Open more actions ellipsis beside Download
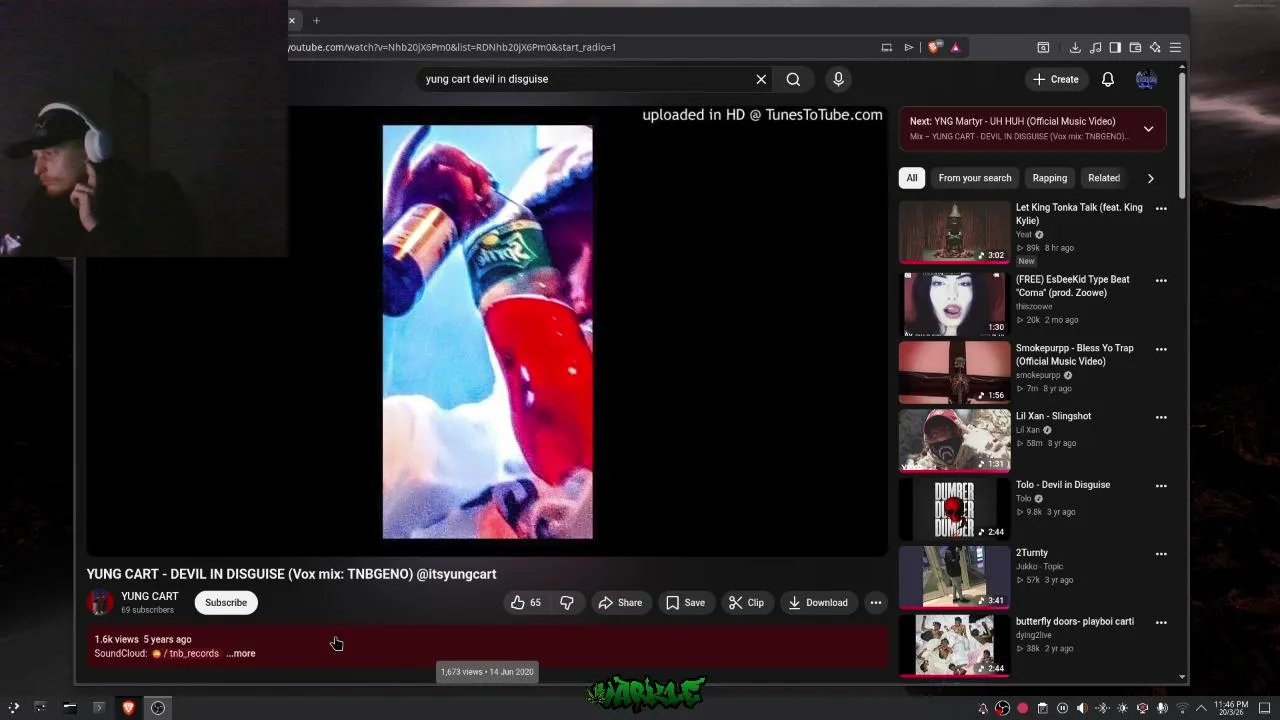The width and height of the screenshot is (1280, 720). [875, 602]
